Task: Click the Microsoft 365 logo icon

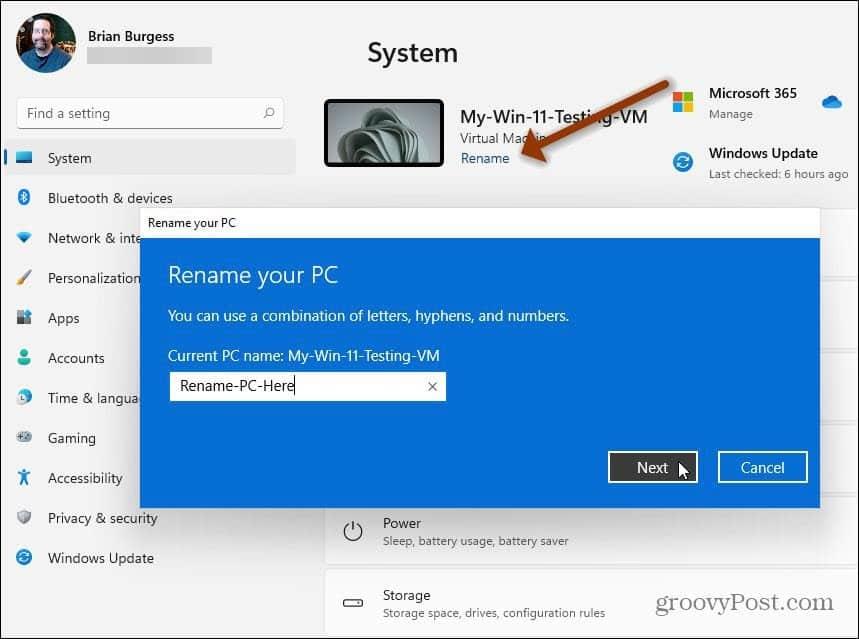Action: 683,102
